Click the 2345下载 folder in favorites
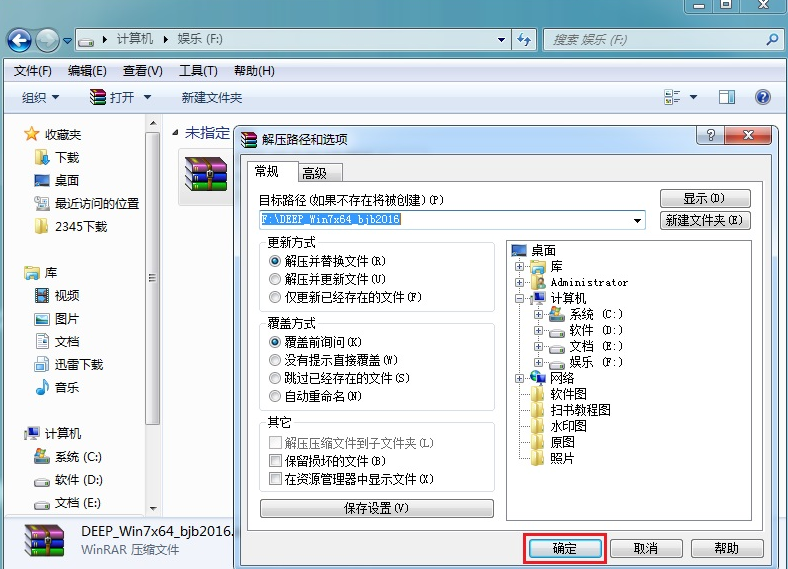This screenshot has height=569, width=788. pos(80,226)
